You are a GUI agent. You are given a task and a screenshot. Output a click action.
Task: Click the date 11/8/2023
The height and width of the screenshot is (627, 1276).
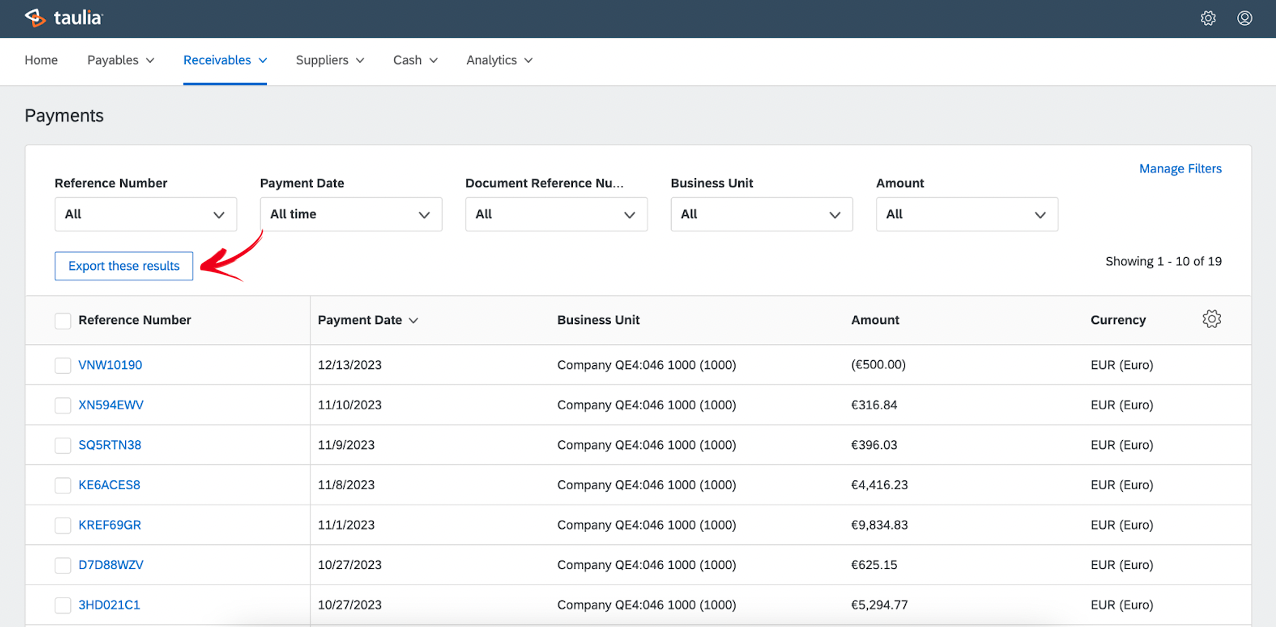pyautogui.click(x=346, y=485)
